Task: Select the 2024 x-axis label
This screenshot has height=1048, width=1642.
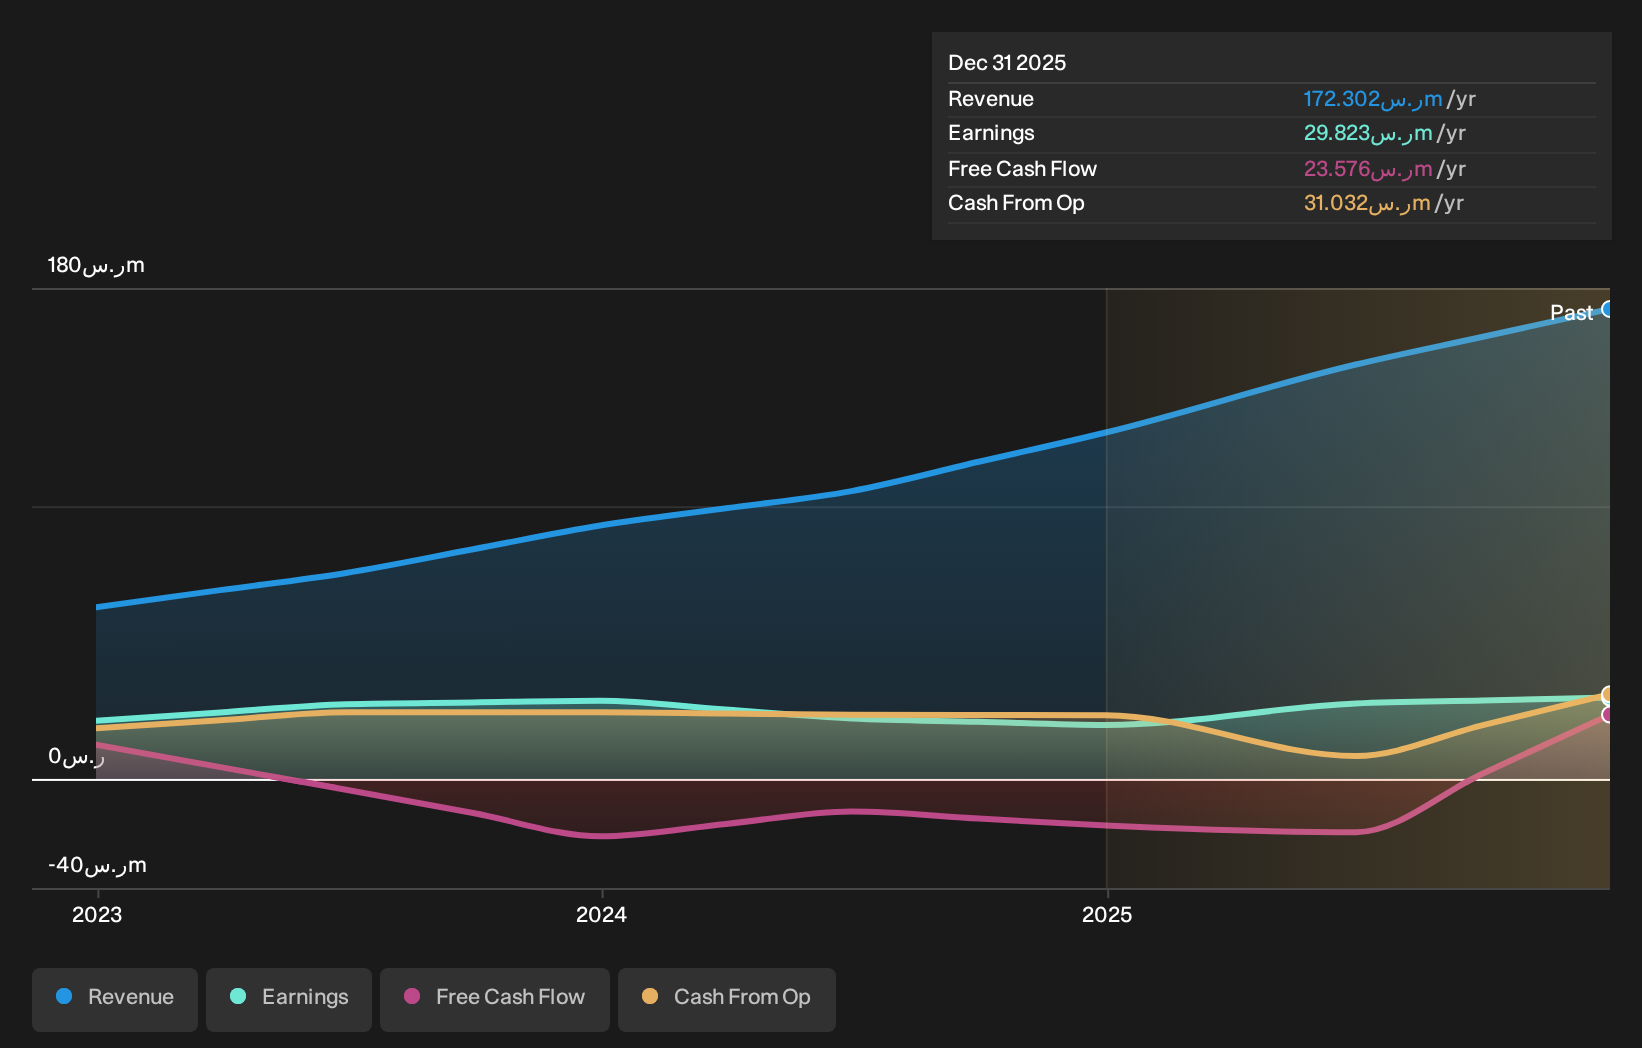Action: (x=602, y=915)
